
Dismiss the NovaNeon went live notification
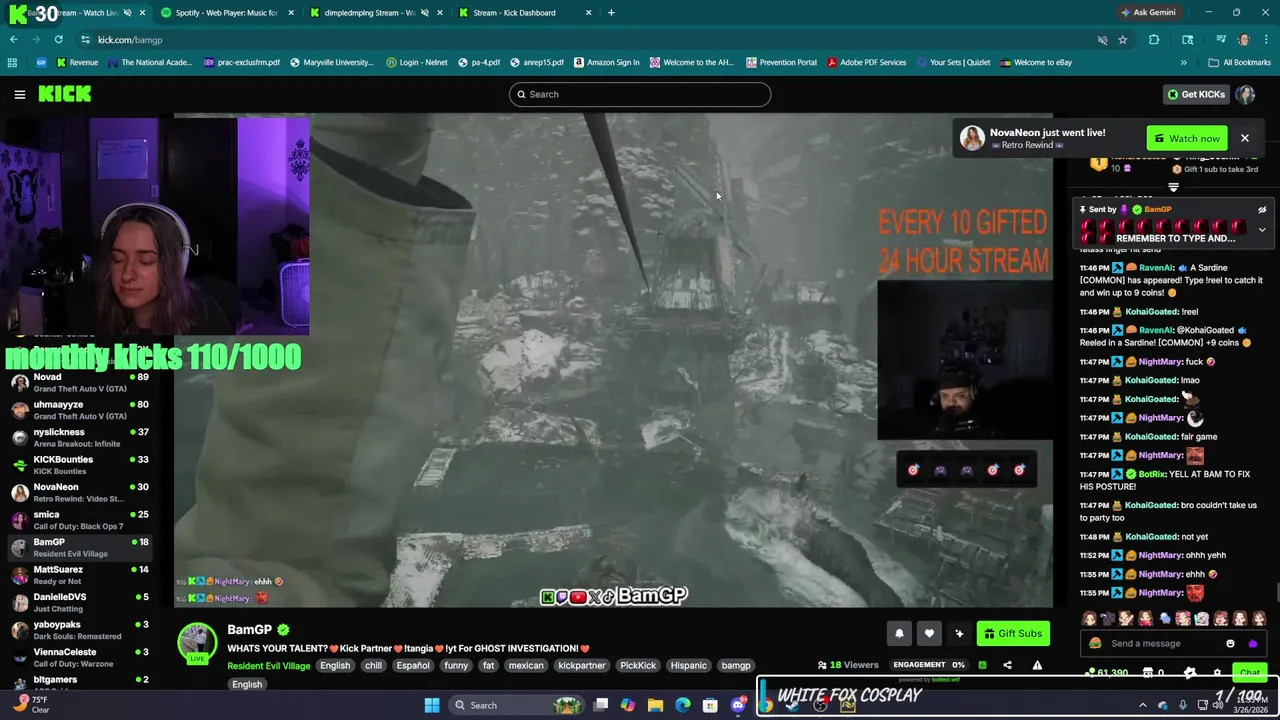tap(1244, 138)
